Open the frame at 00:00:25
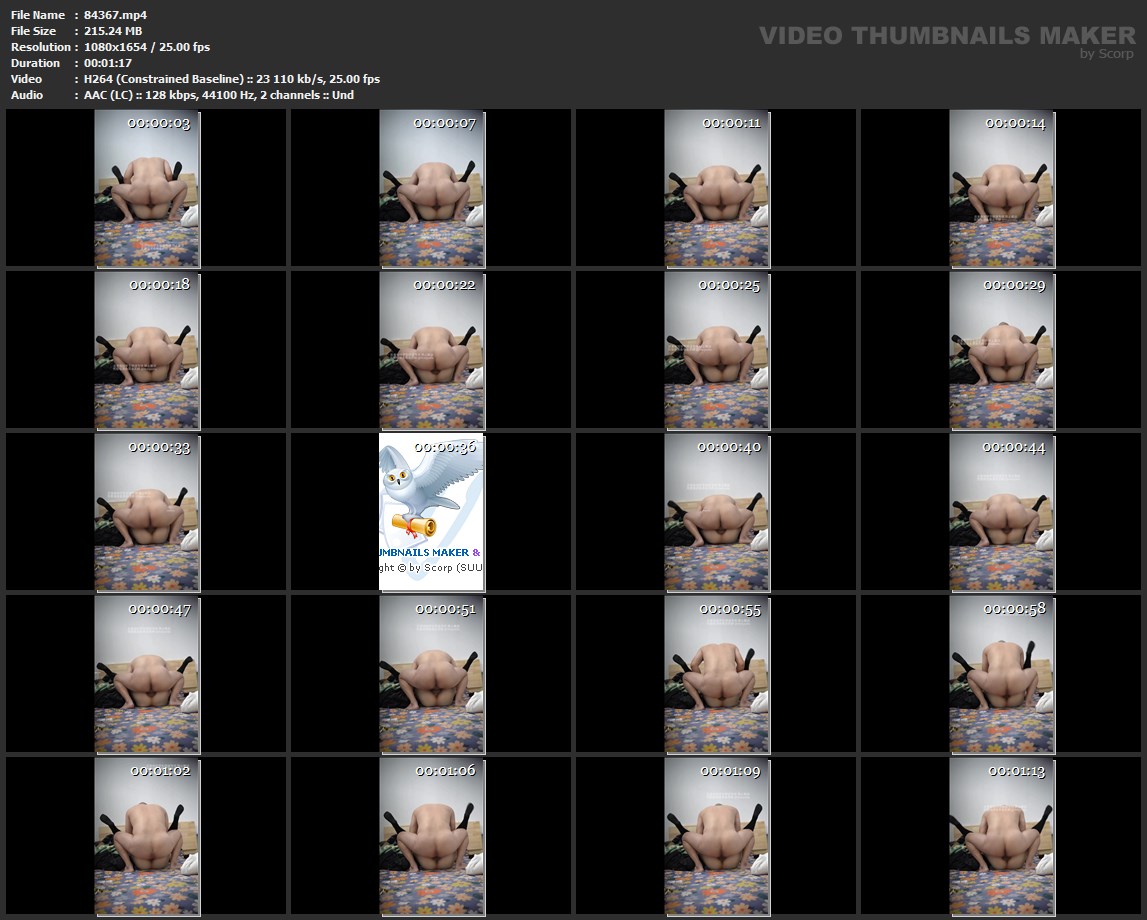Viewport: 1147px width, 920px height. click(x=717, y=350)
